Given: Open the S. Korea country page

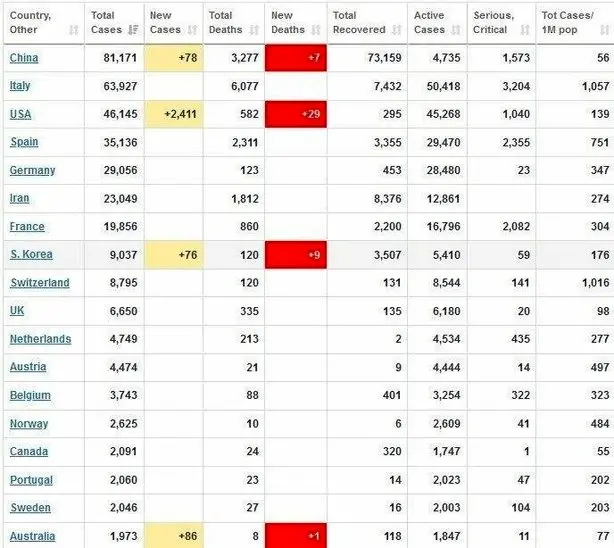Looking at the screenshot, I should [31, 255].
